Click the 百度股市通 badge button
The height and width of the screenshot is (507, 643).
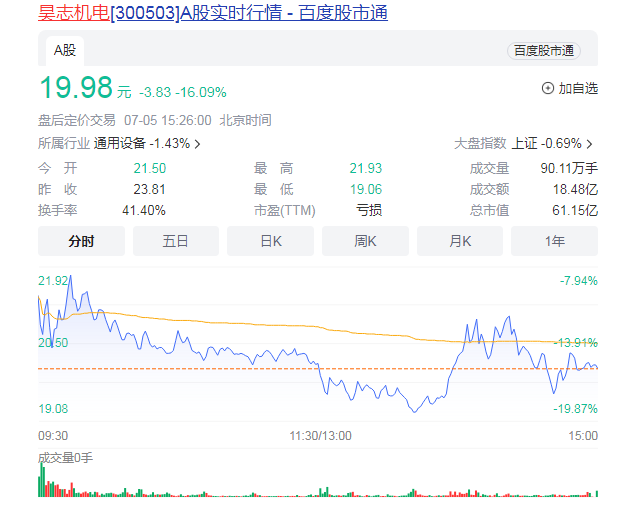pos(544,50)
